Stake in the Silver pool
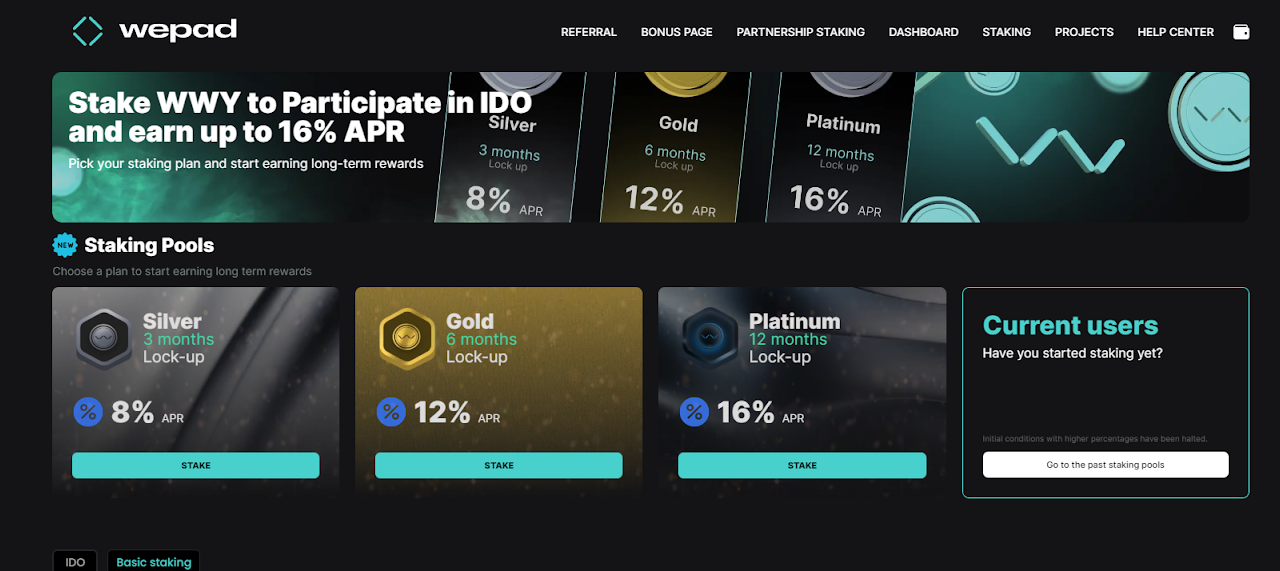The image size is (1280, 571). [x=196, y=465]
